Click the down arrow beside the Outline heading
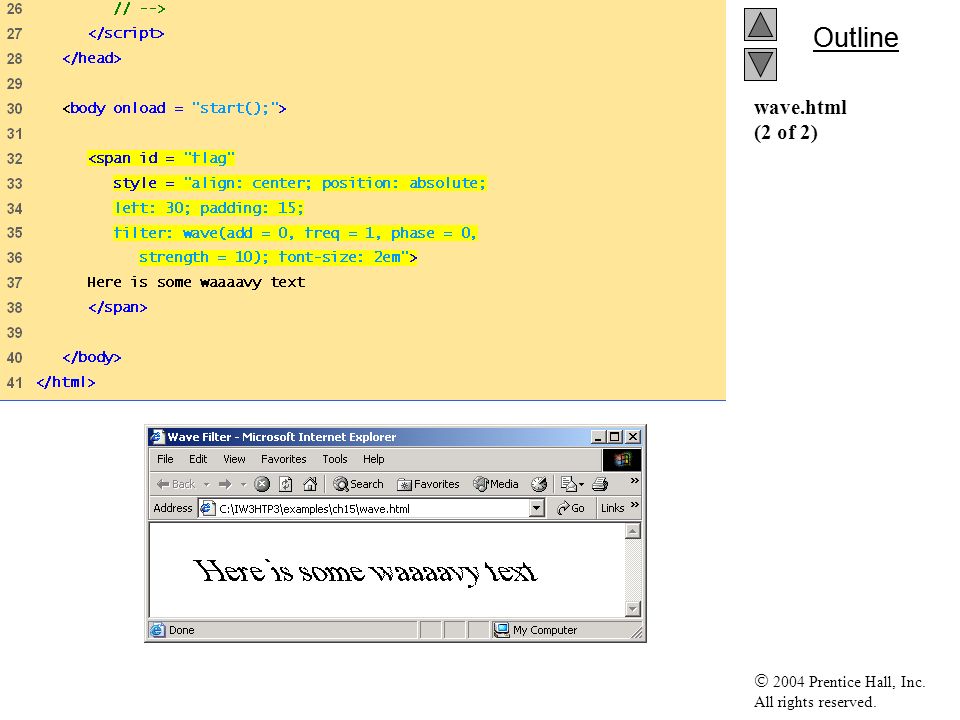960x720 pixels. click(x=760, y=64)
